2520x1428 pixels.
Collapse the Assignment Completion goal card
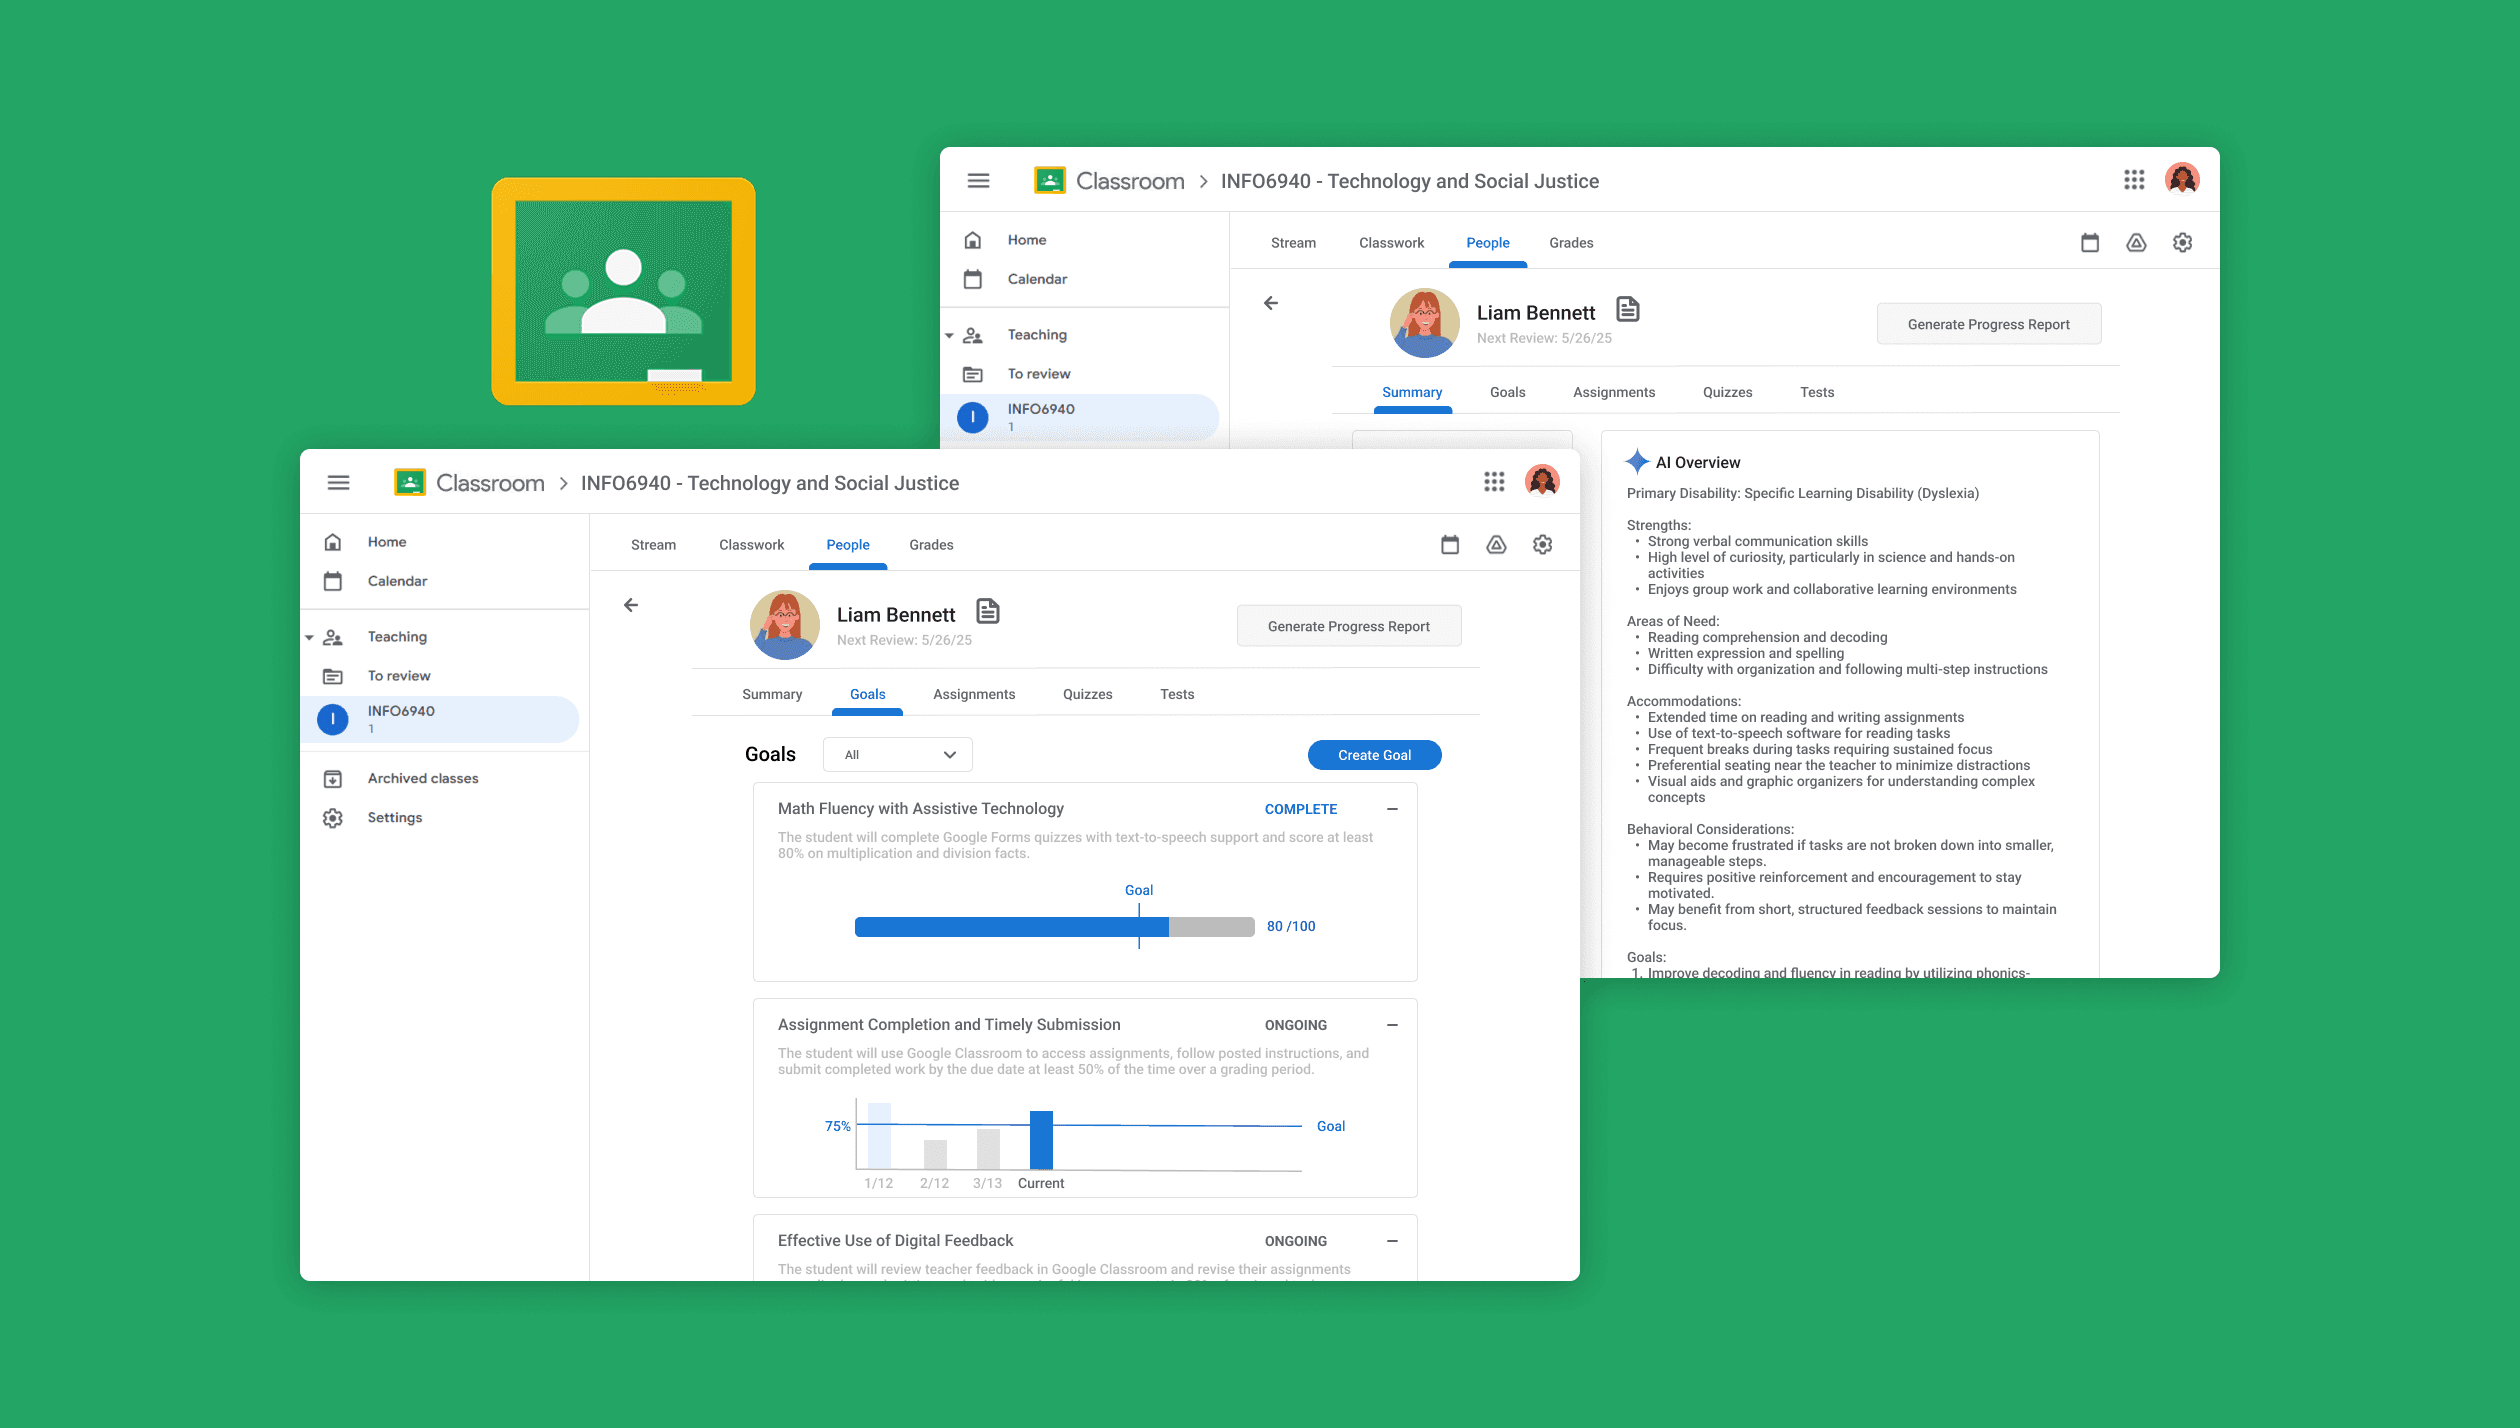tap(1392, 1025)
